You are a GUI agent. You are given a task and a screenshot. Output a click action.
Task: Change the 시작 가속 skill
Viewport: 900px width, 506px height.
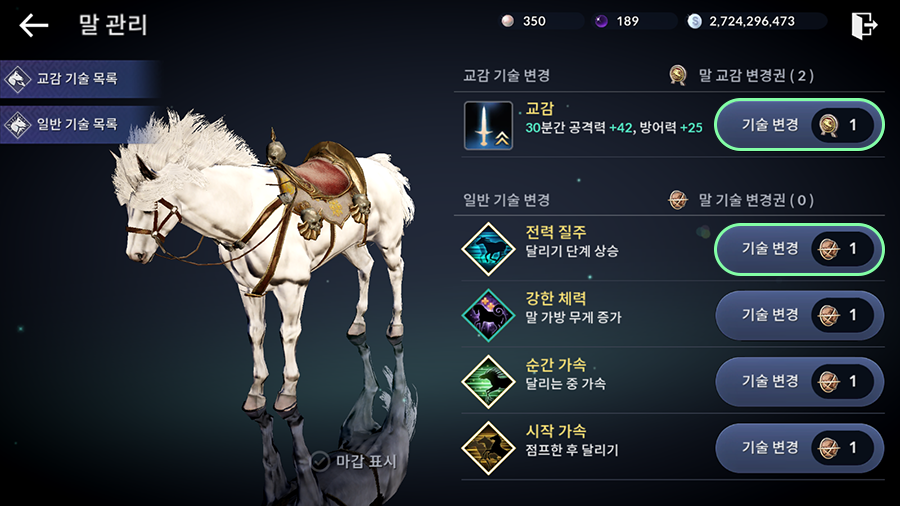799,448
